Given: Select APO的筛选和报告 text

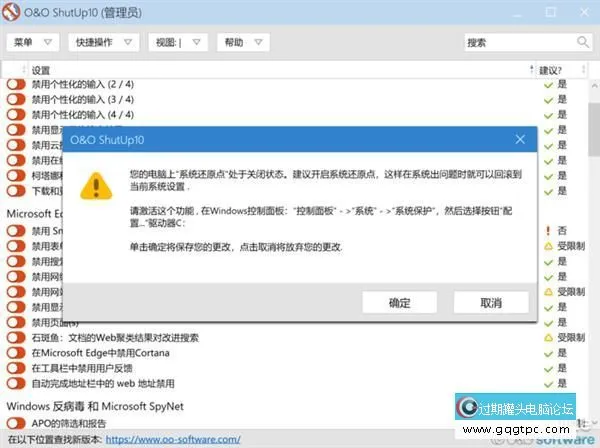Looking at the screenshot, I should coord(69,424).
